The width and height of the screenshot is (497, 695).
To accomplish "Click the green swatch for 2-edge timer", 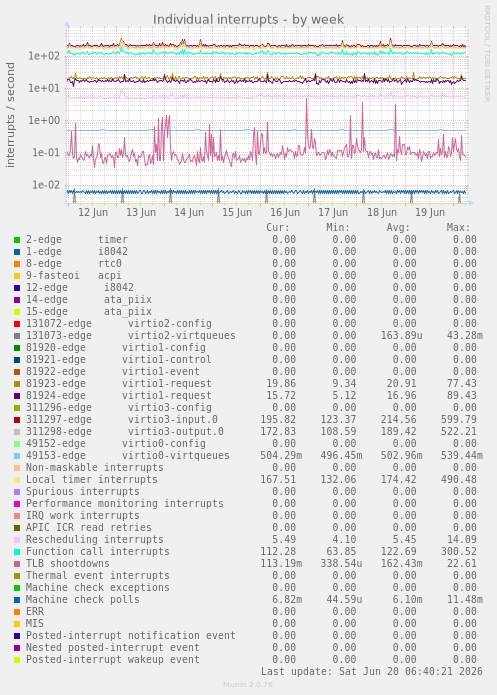I will point(17,240).
